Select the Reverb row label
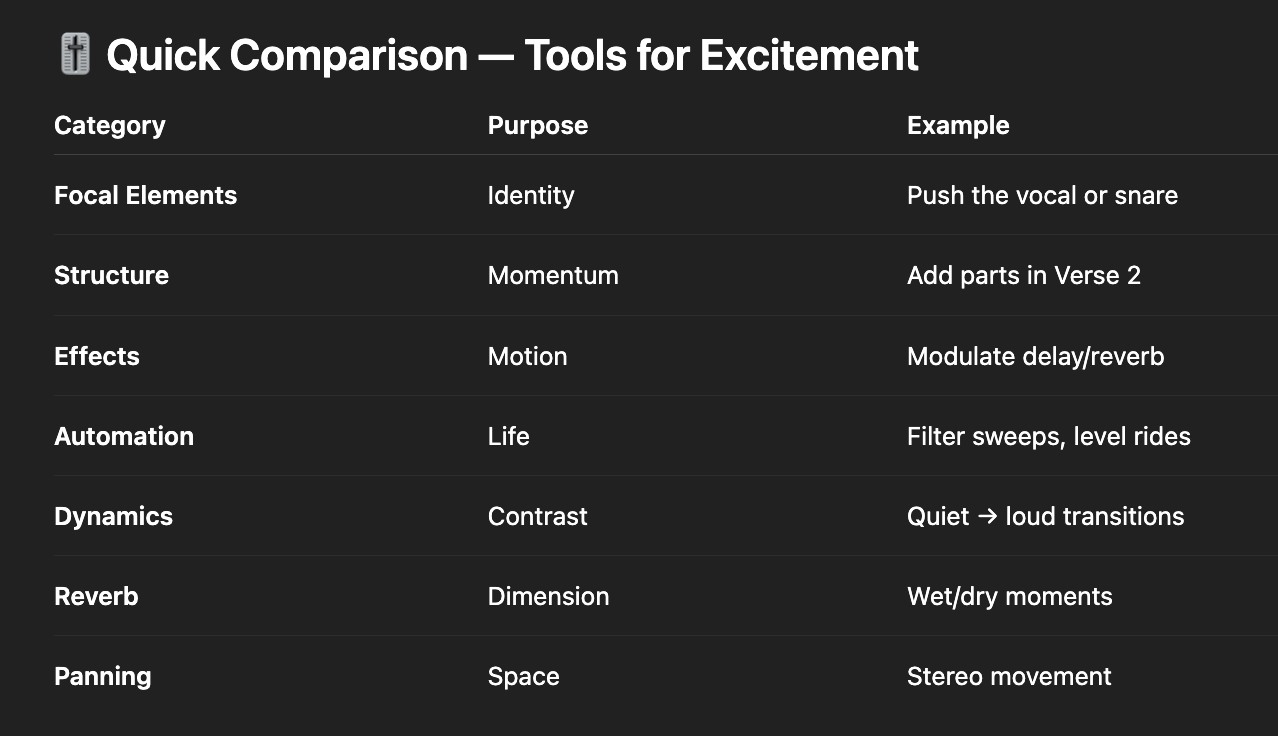 (x=96, y=596)
